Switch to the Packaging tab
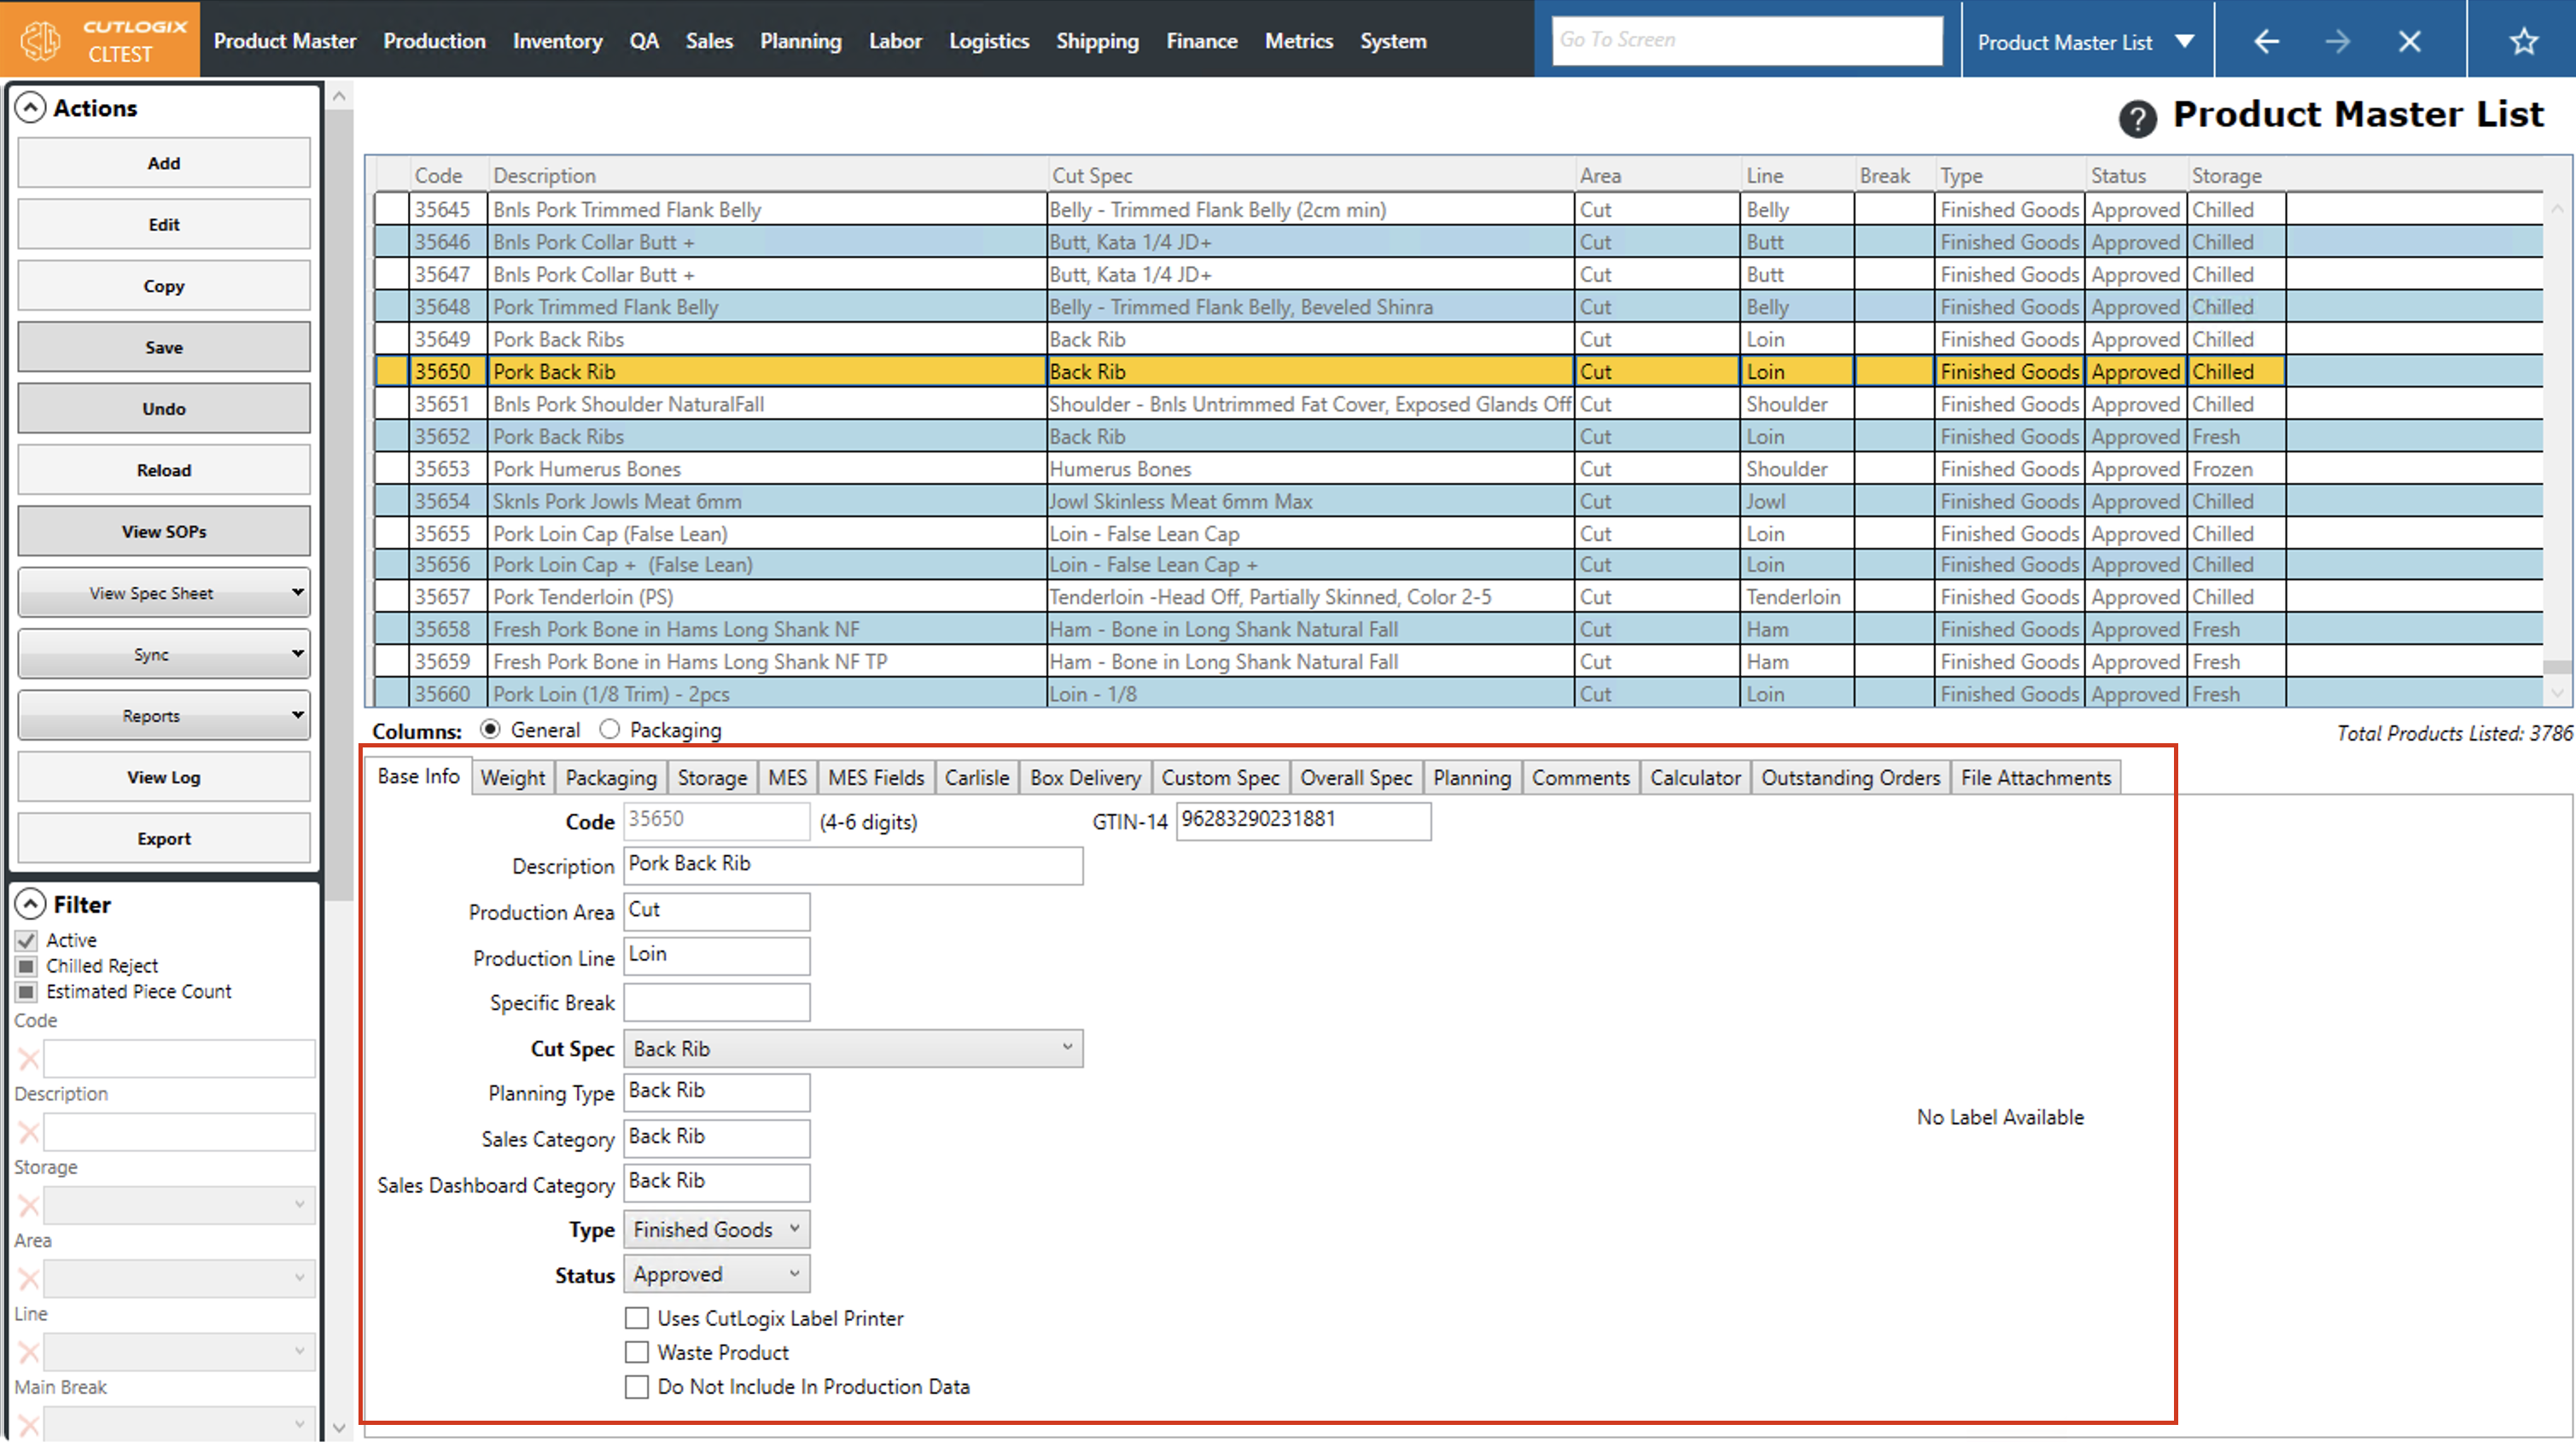 610,777
